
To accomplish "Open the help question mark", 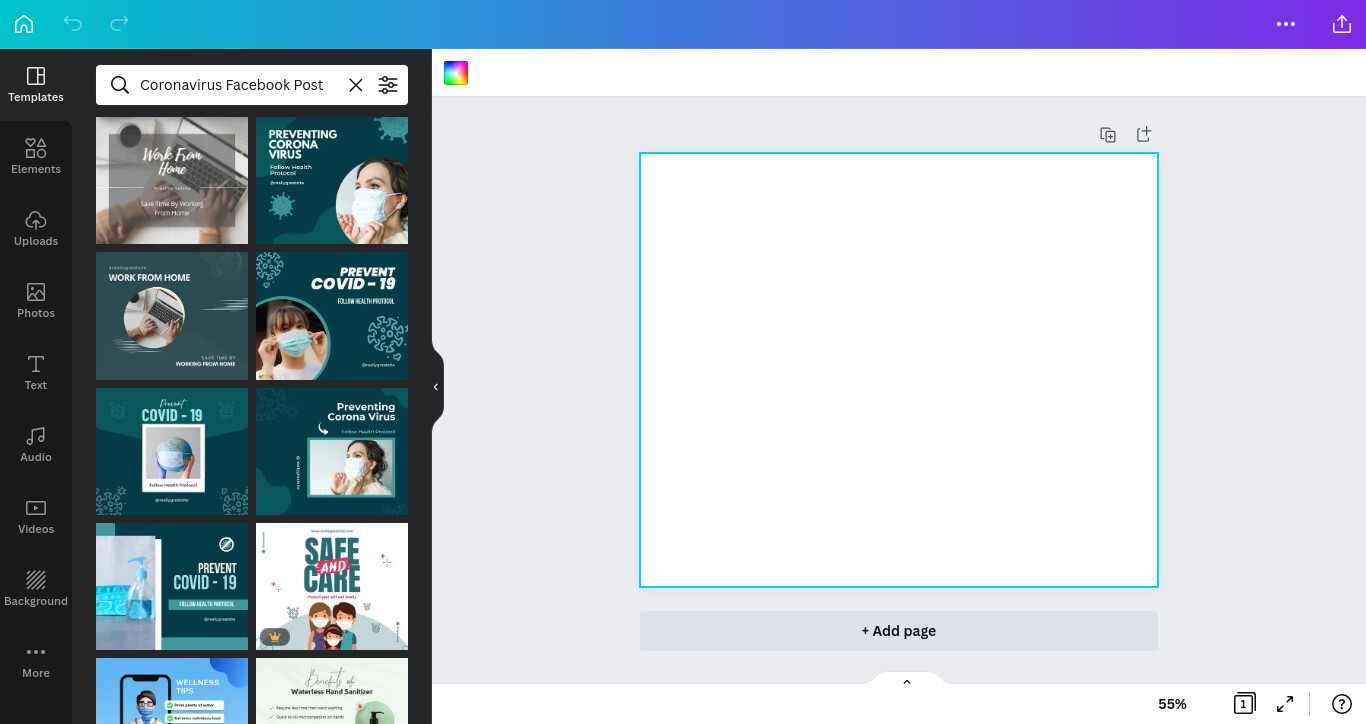I will coord(1342,704).
